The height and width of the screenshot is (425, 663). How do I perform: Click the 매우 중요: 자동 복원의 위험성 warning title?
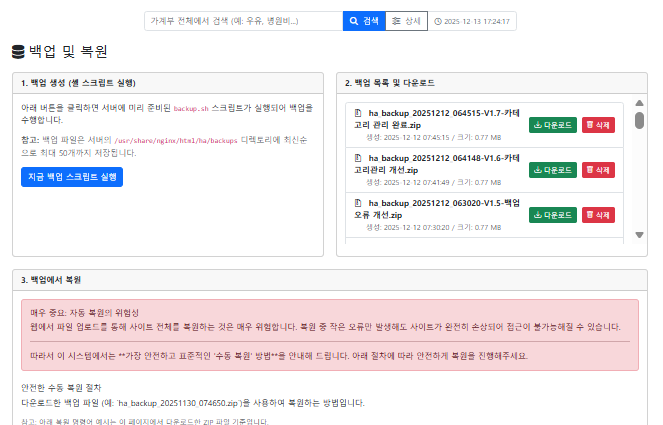[85, 313]
